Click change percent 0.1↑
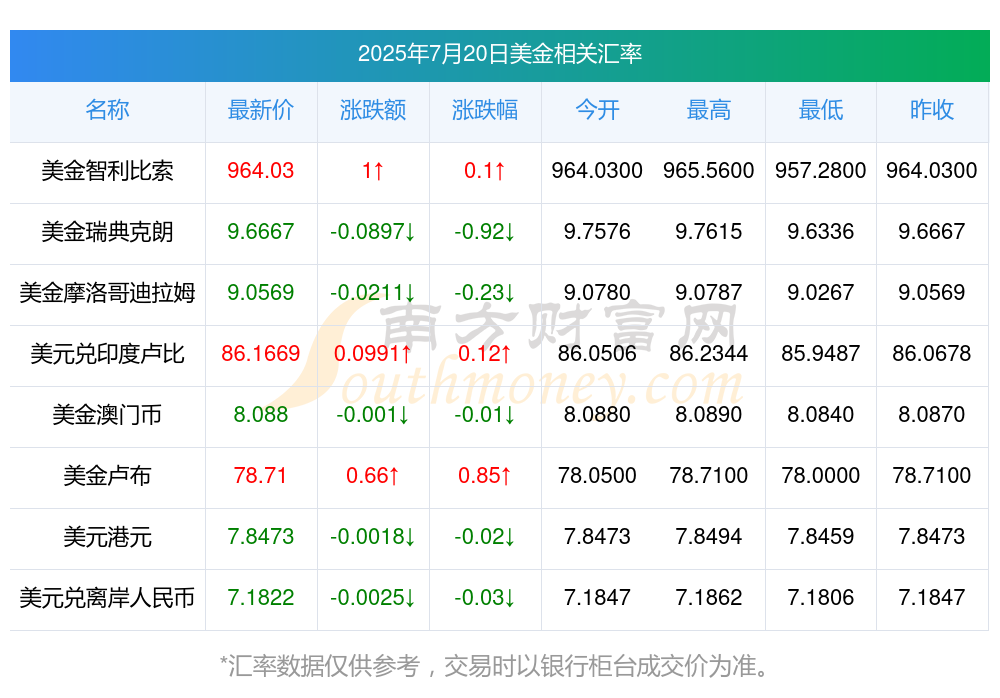The image size is (1000, 698). [x=485, y=170]
